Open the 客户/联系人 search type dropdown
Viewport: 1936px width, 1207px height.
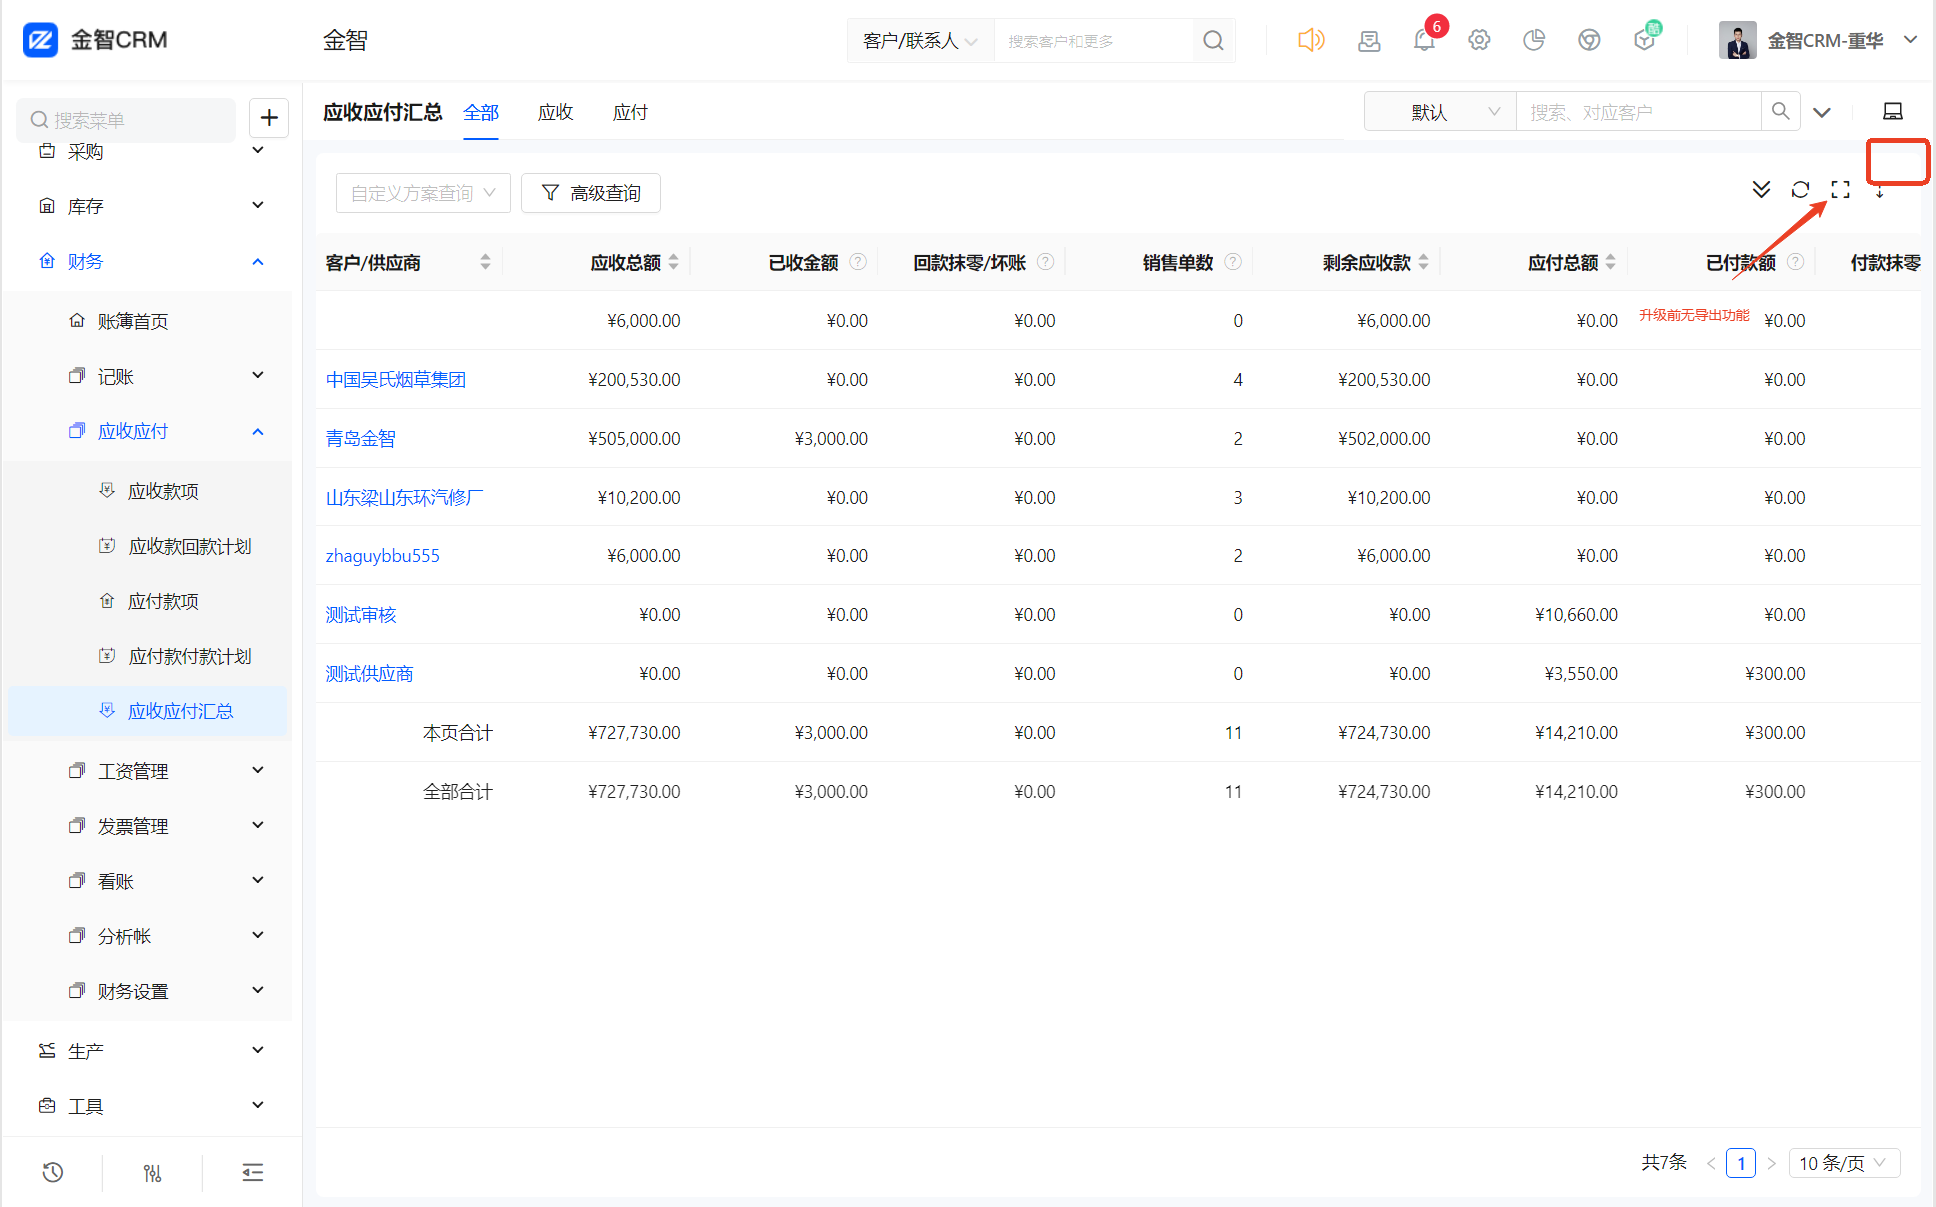coord(920,41)
